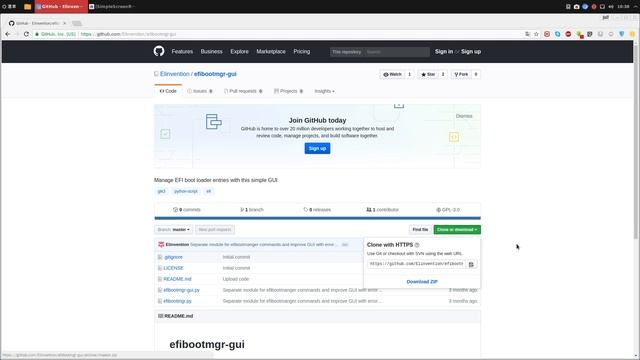
Task: View the GPL-3.0 license link
Action: (x=448, y=210)
